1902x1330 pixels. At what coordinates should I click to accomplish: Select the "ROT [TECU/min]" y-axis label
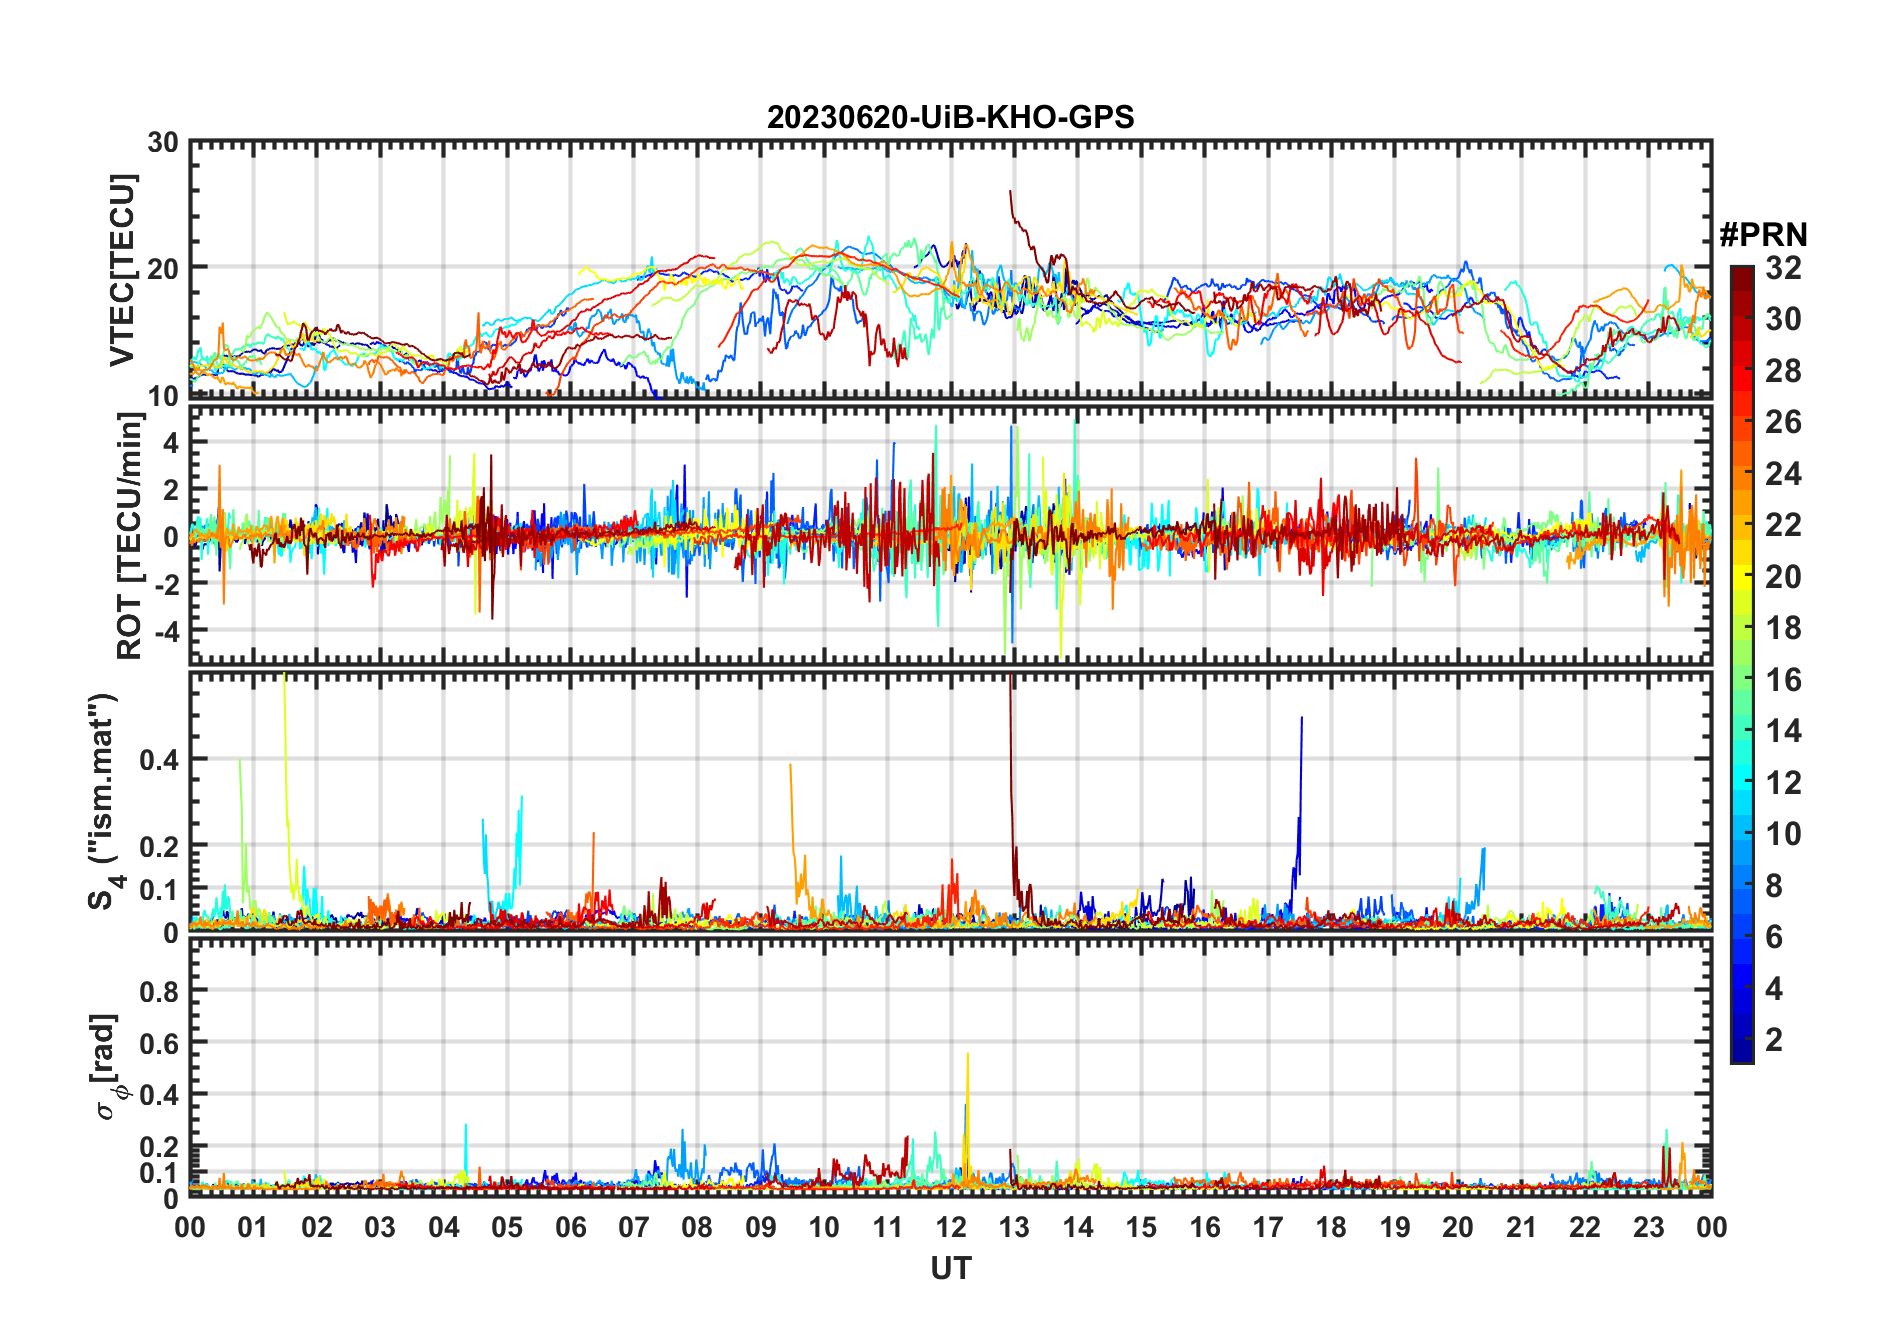point(129,536)
